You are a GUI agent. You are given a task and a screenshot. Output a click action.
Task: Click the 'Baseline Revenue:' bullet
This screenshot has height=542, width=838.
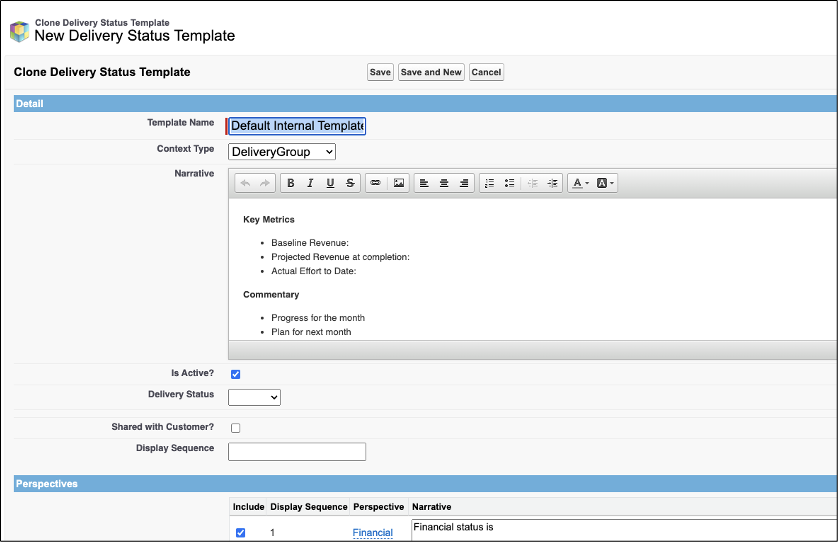(x=310, y=243)
